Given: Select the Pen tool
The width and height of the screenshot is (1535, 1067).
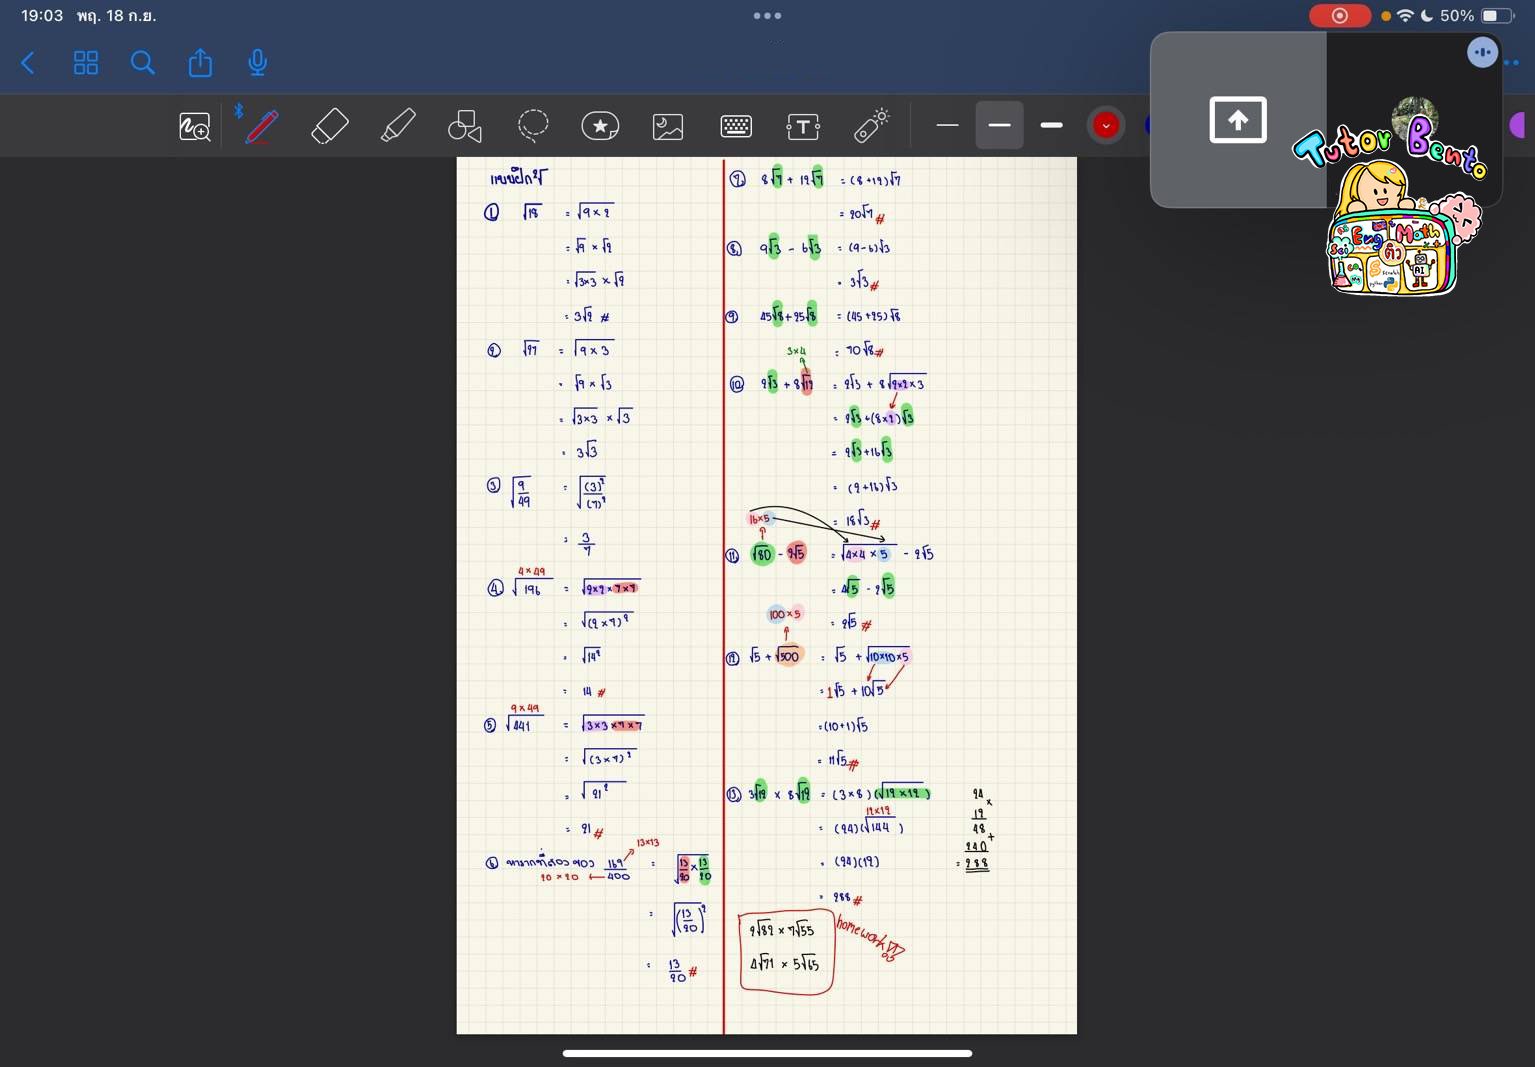Looking at the screenshot, I should tap(262, 127).
